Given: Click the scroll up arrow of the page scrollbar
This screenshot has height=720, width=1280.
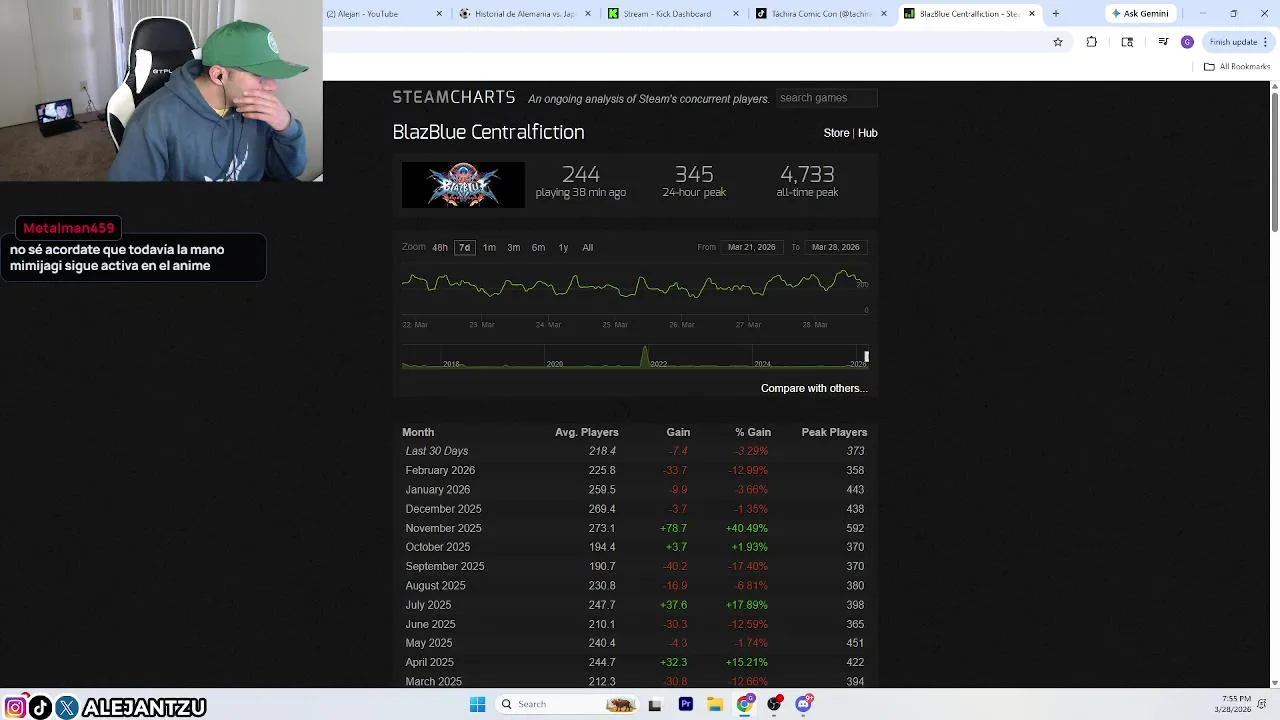Looking at the screenshot, I should coord(1274,86).
